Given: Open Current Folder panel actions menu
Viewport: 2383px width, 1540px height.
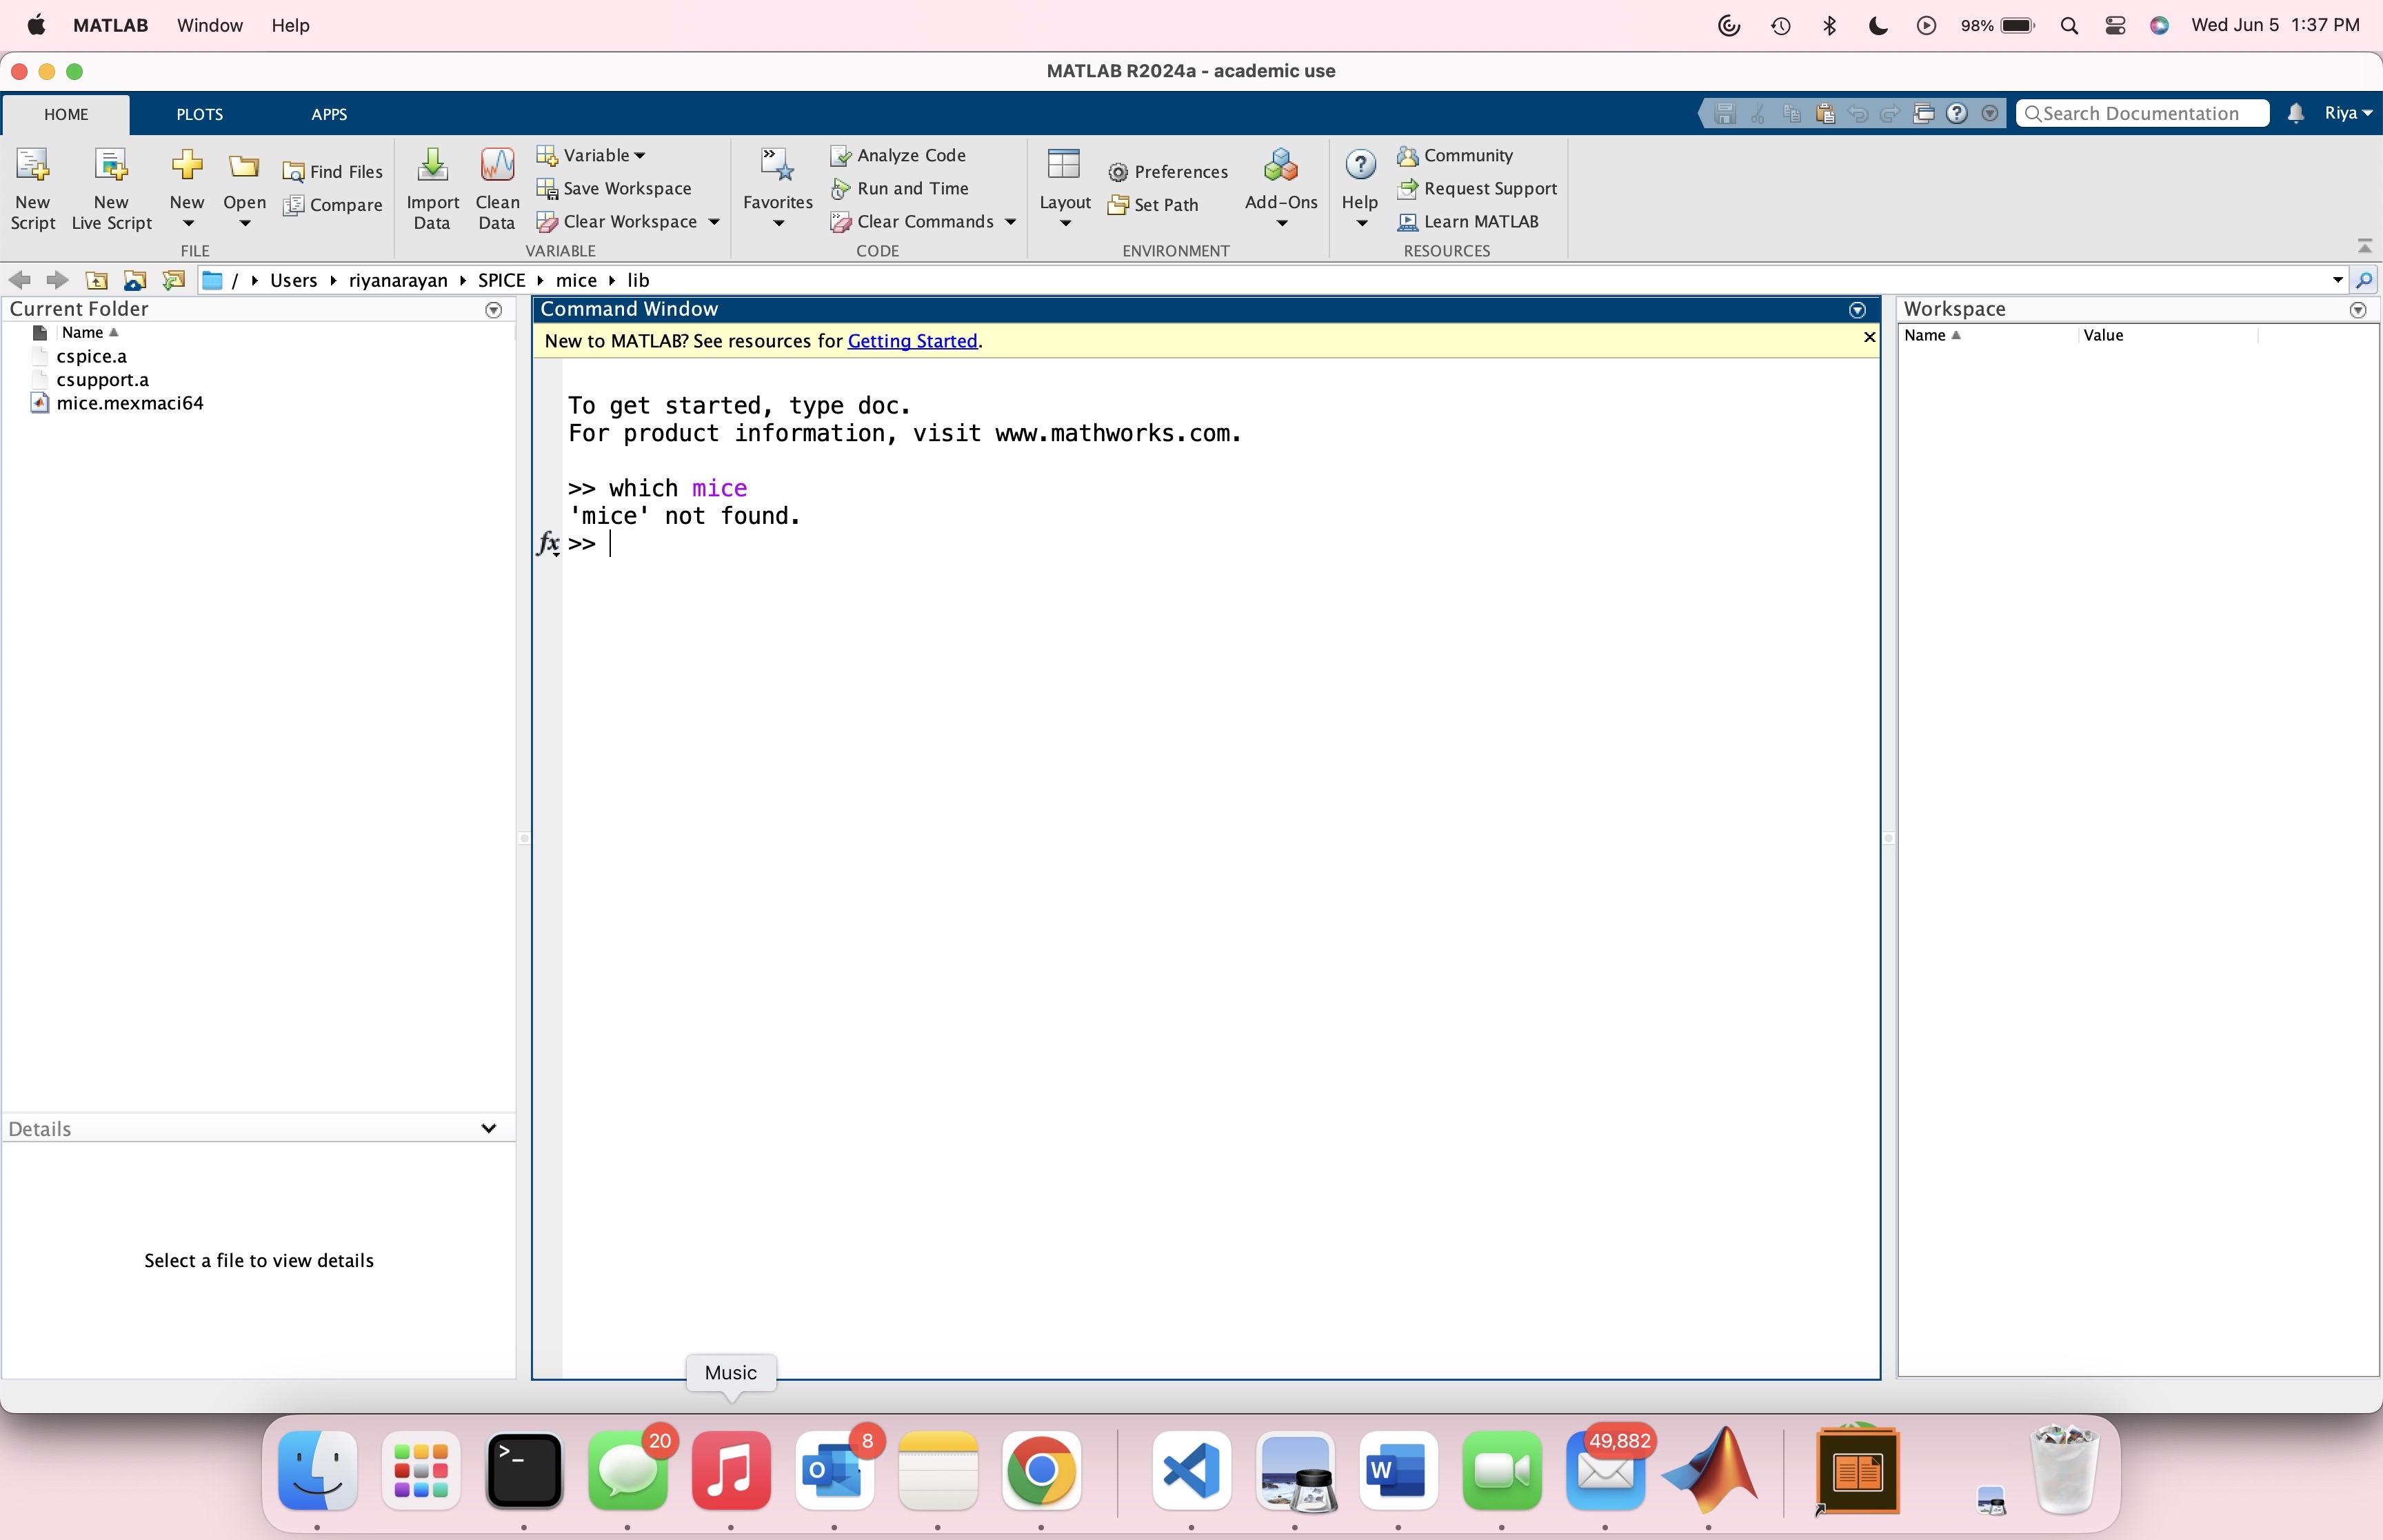Looking at the screenshot, I should [493, 310].
